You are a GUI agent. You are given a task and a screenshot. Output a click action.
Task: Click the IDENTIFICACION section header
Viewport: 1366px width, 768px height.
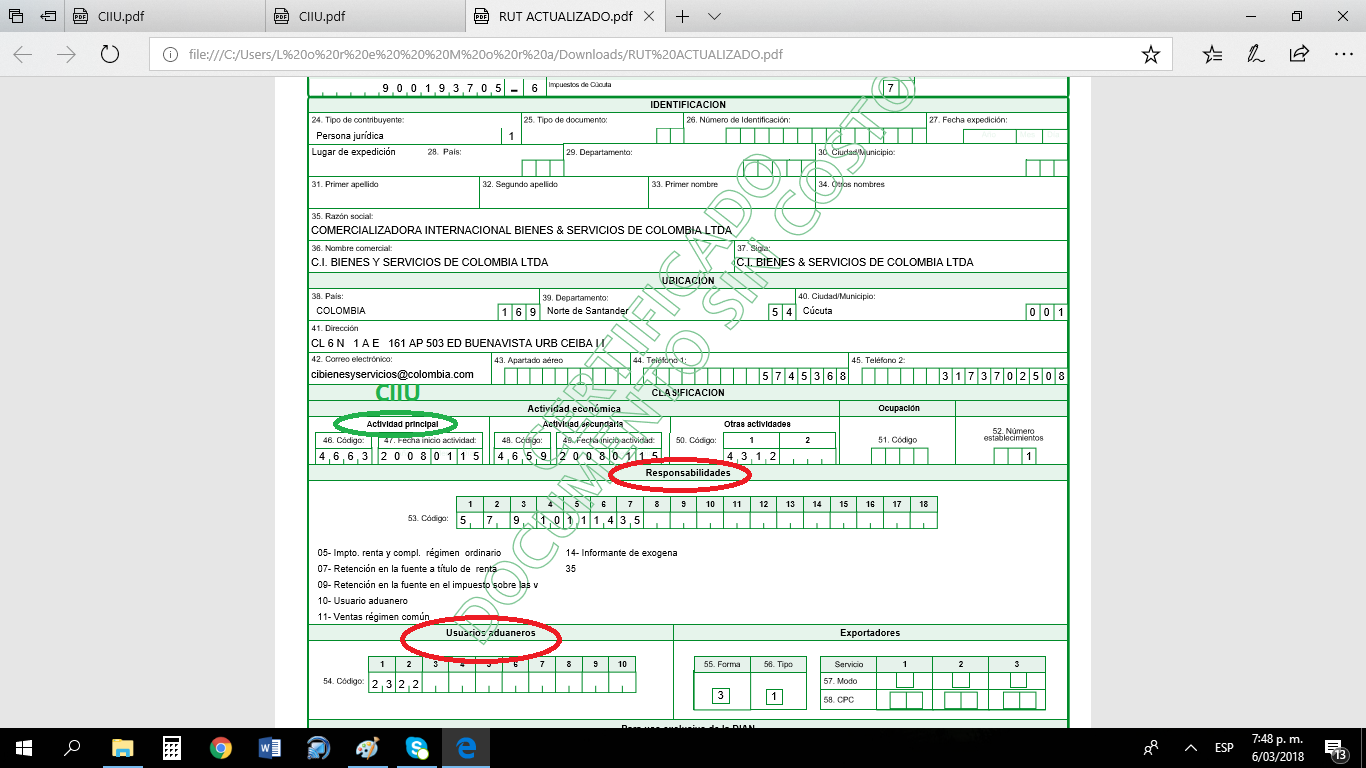click(688, 105)
